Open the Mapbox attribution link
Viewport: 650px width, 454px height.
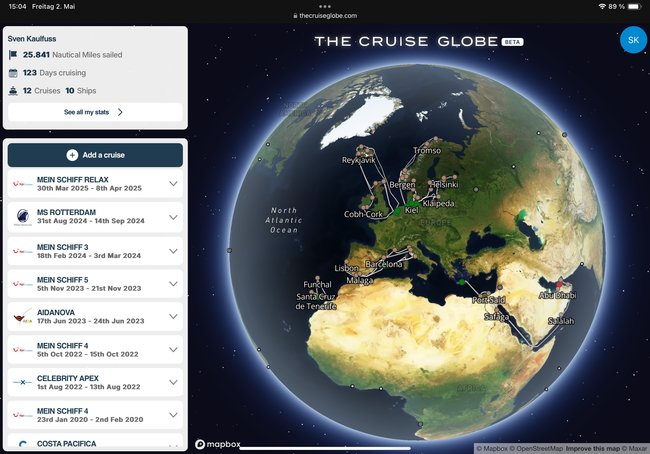[492, 448]
